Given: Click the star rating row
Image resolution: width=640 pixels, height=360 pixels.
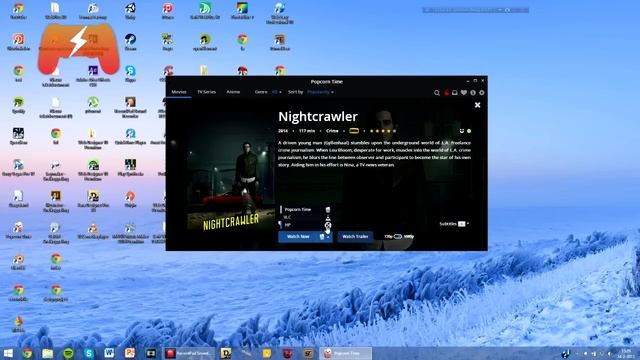Looking at the screenshot, I should [382, 131].
